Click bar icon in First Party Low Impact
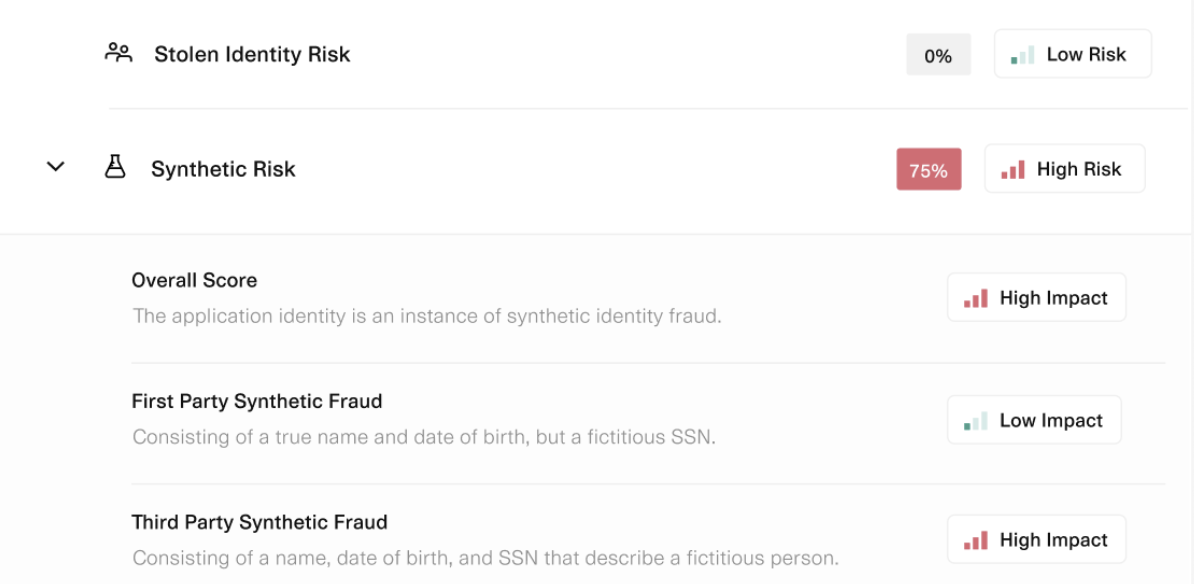The image size is (1194, 584). 976,421
